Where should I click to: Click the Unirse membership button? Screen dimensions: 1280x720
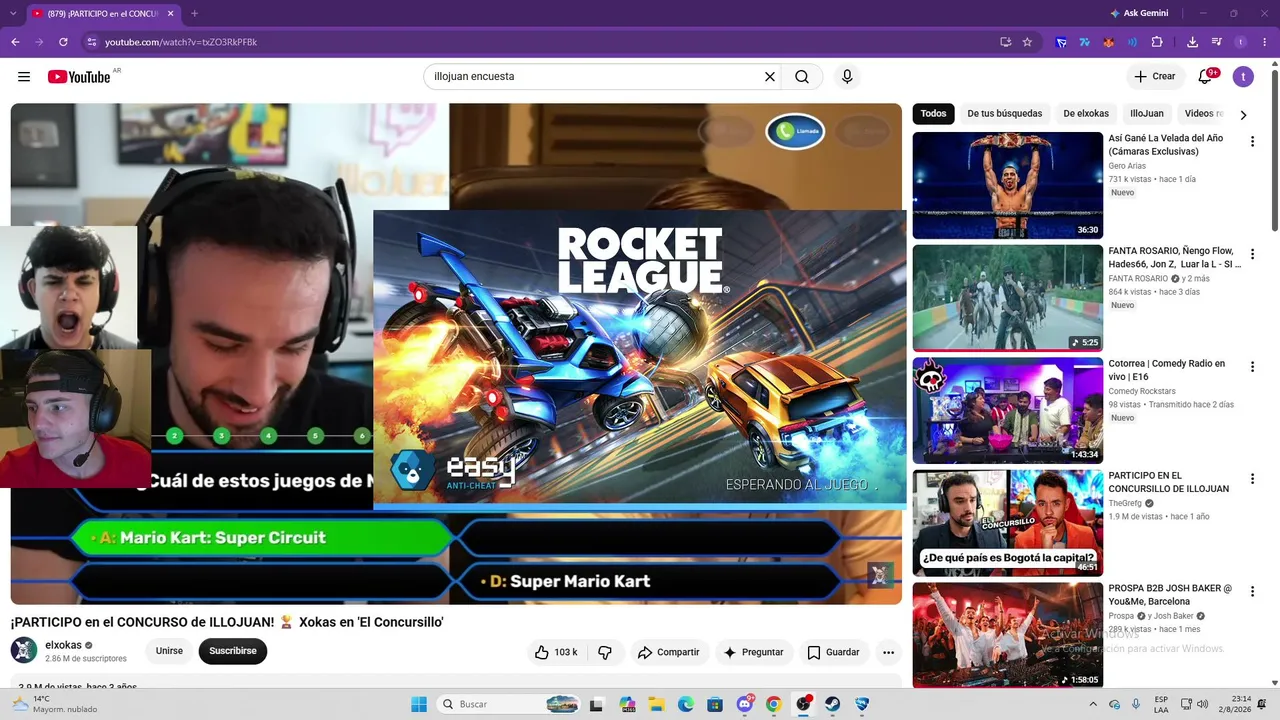coord(169,651)
